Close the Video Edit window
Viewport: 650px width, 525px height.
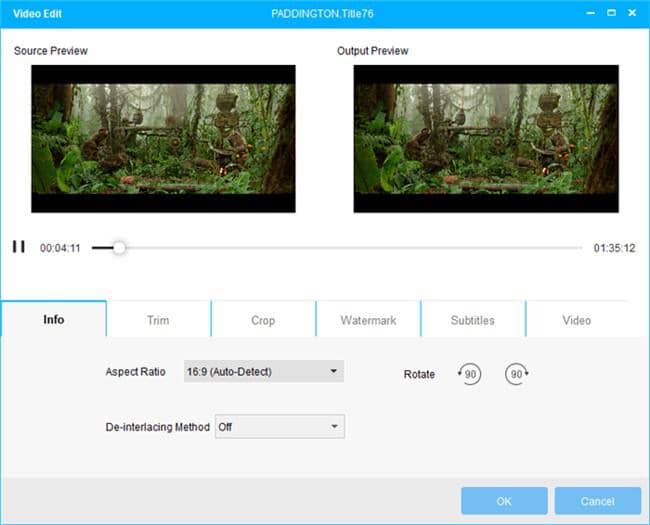click(632, 13)
